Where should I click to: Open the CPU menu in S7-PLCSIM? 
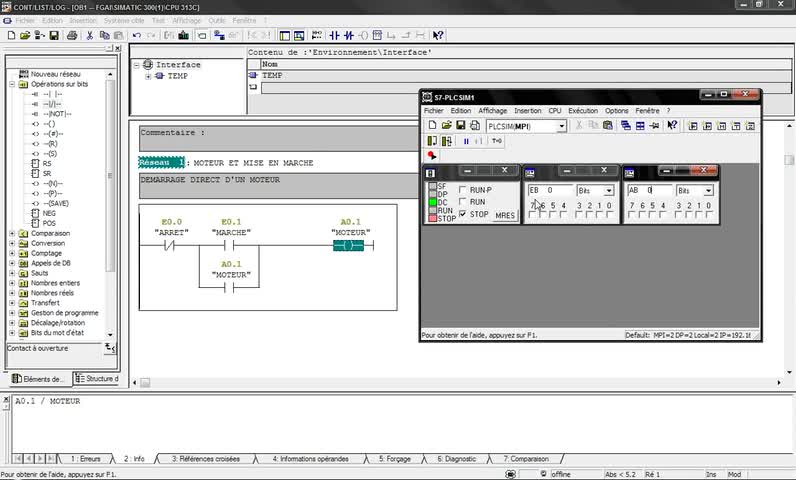554,111
